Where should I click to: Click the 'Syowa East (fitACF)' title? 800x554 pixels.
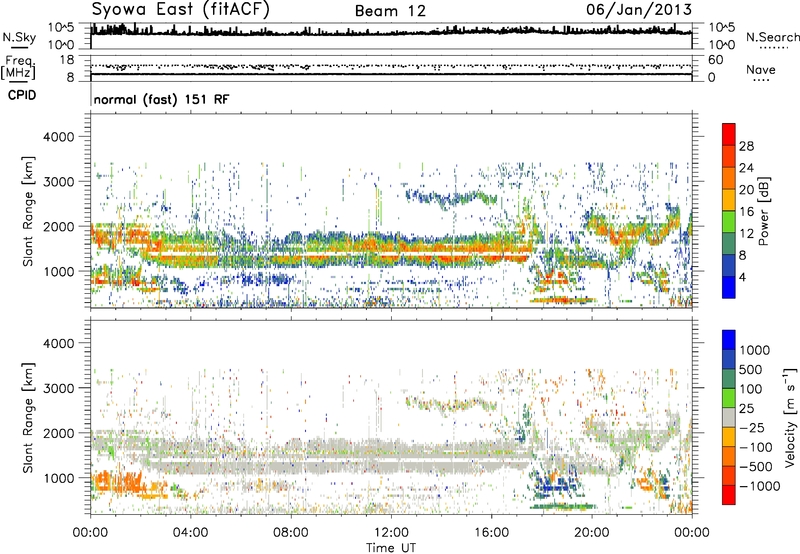181,9
